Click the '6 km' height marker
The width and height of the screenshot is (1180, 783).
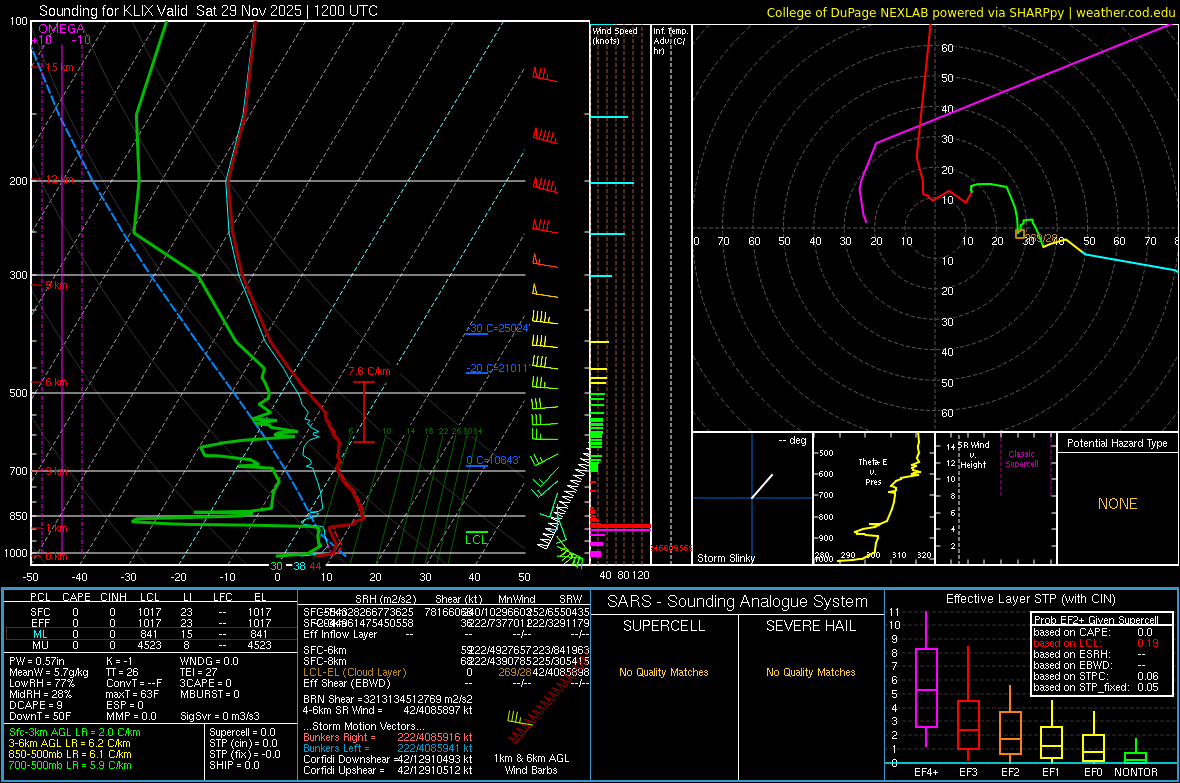click(56, 382)
